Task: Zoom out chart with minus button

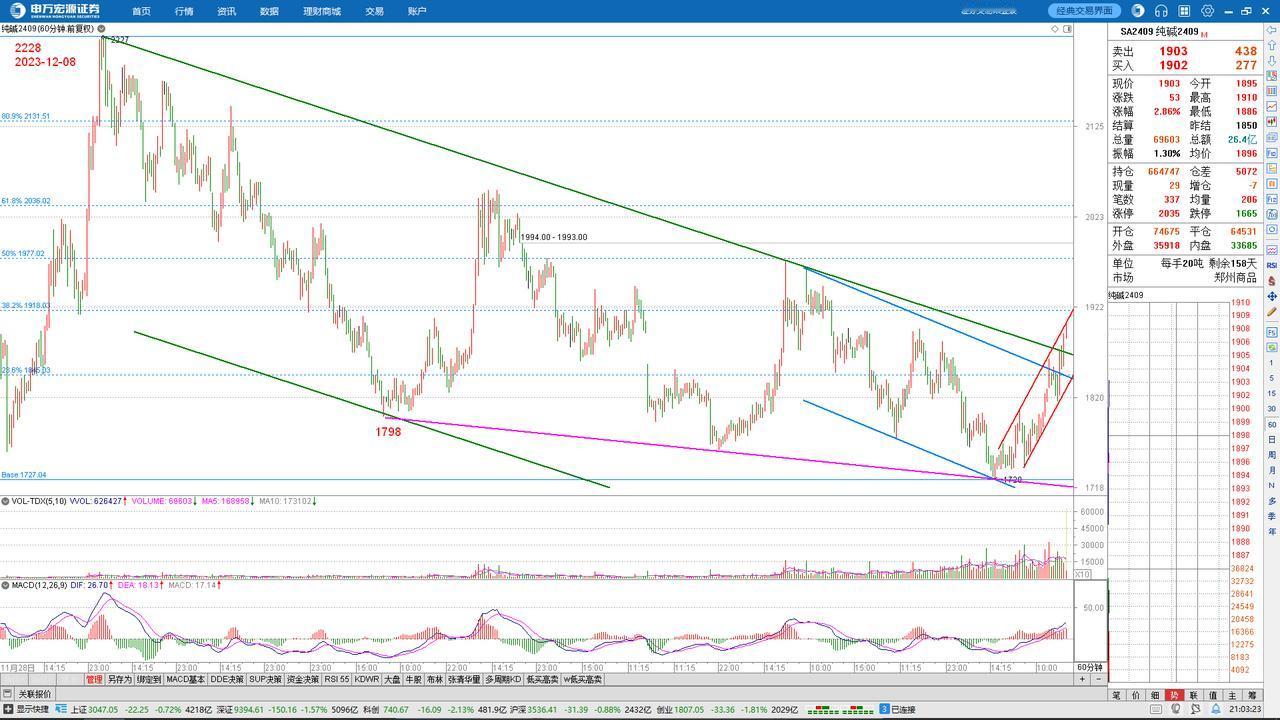Action: 1098,679
